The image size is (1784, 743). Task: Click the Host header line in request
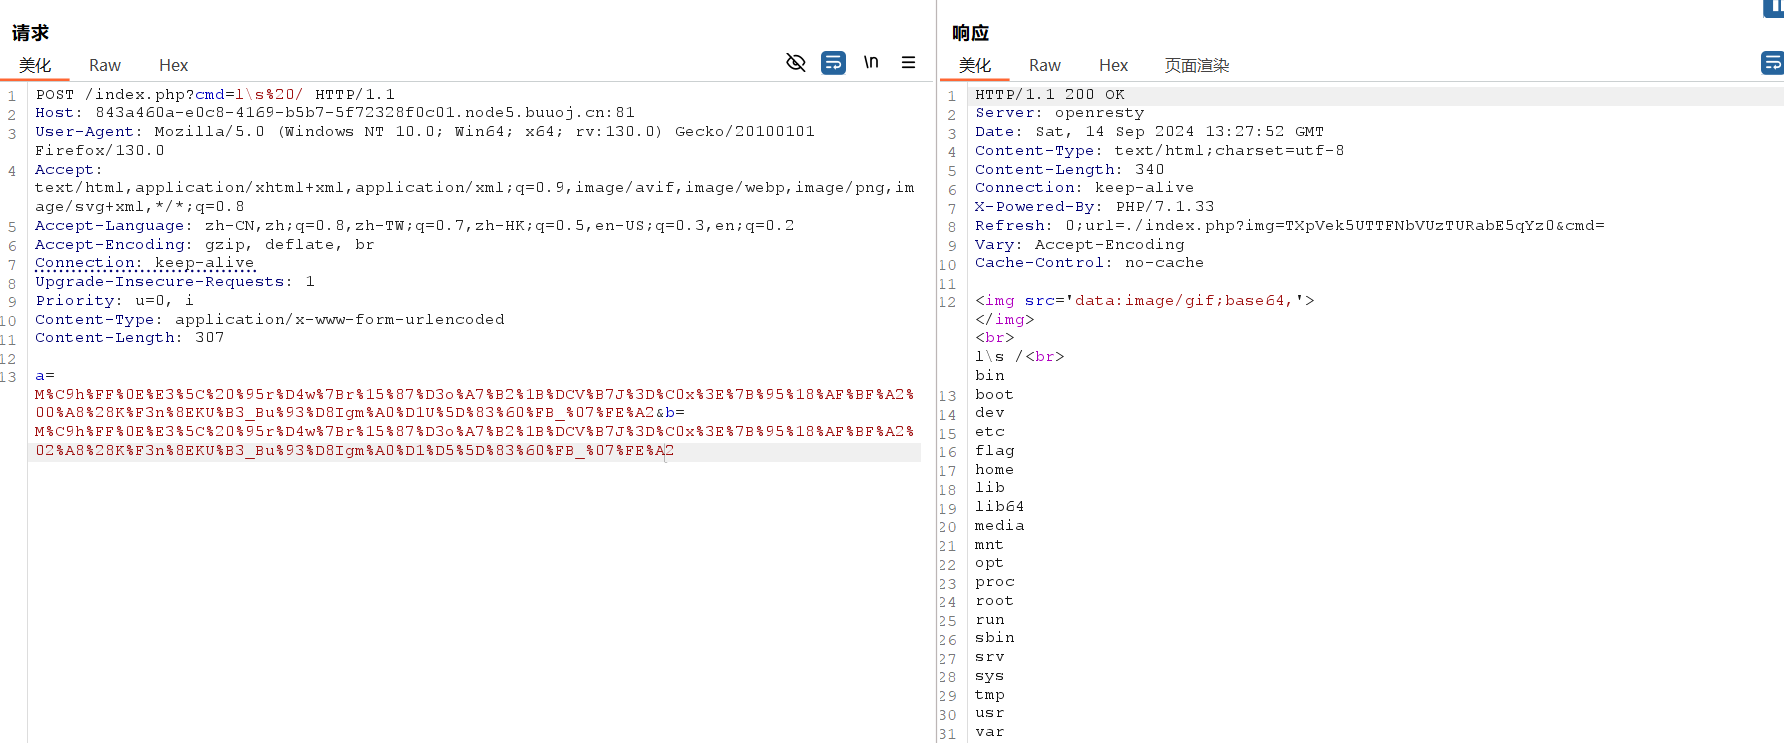(335, 113)
